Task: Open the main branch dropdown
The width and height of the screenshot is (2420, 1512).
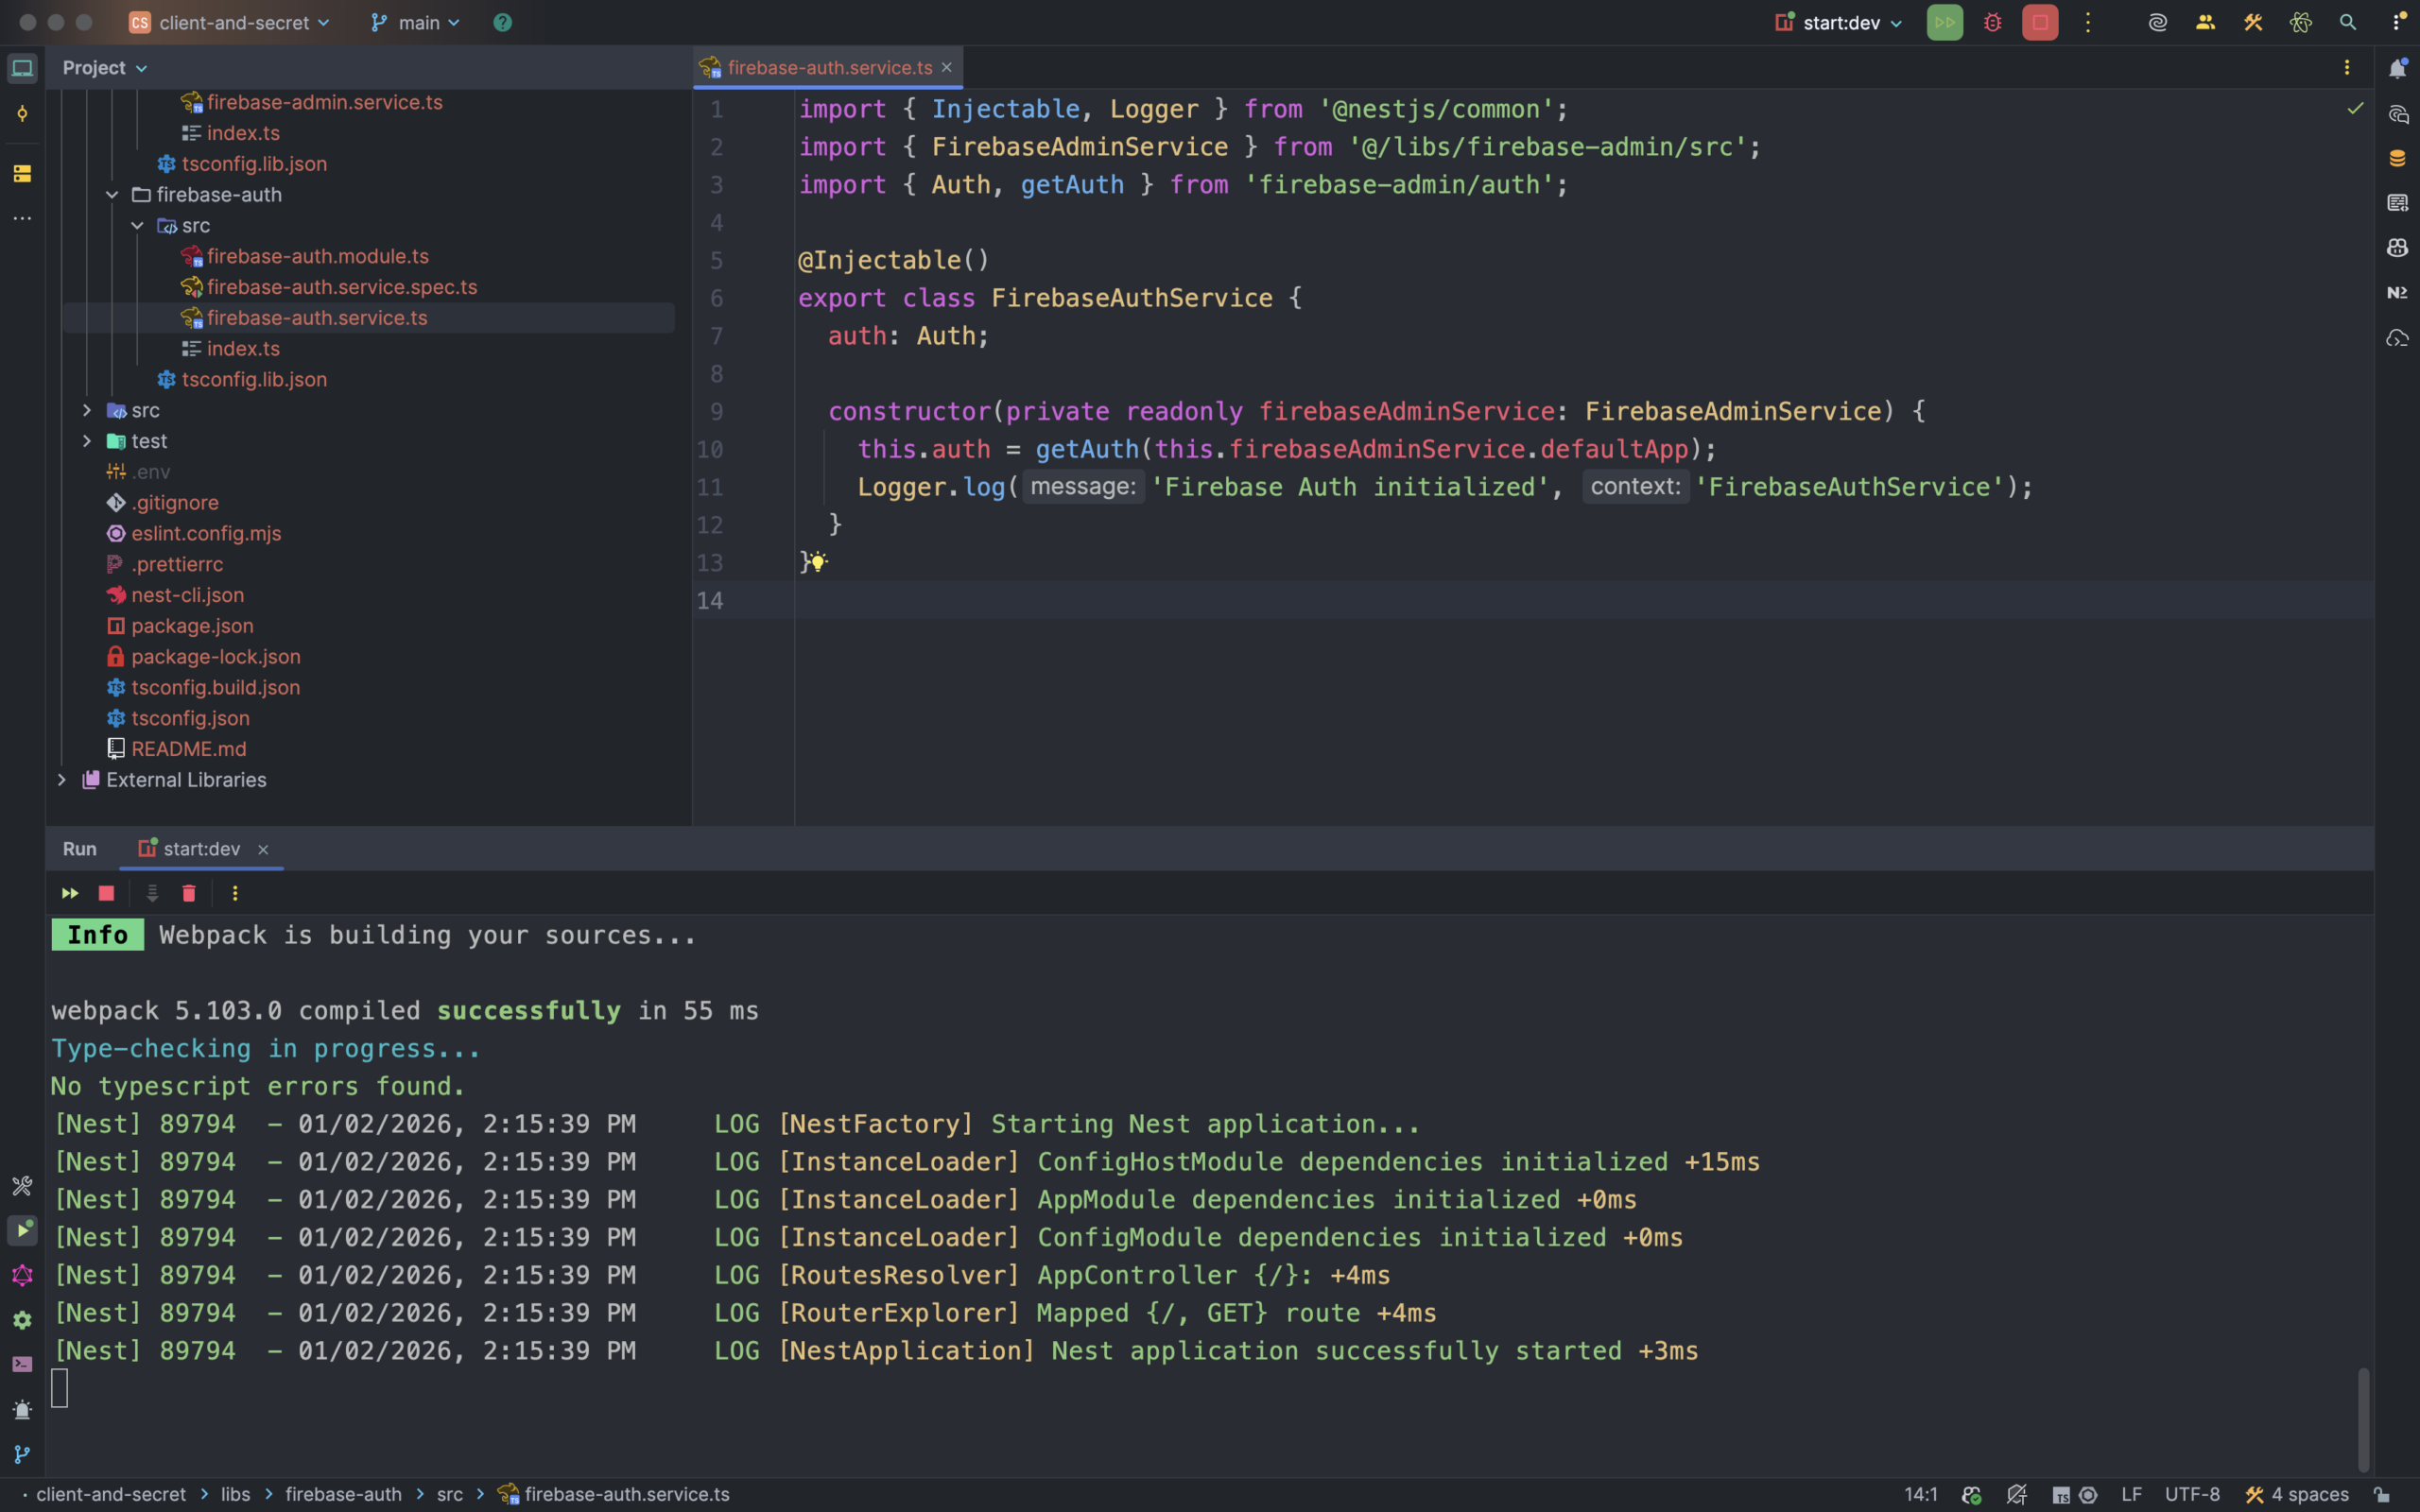Action: [416, 22]
